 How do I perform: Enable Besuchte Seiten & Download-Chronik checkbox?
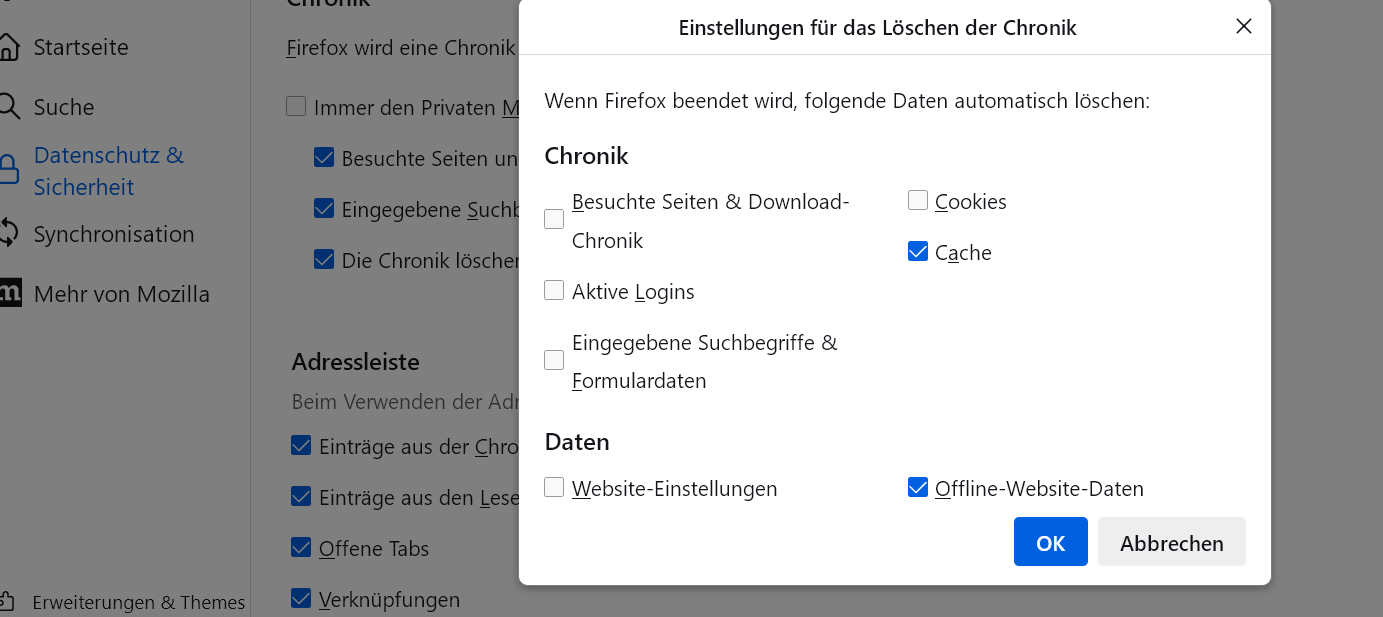[554, 220]
